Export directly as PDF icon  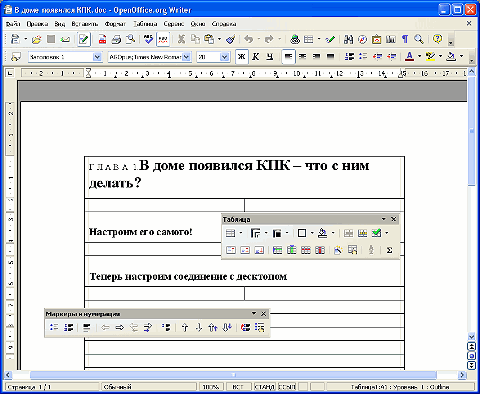[102, 39]
